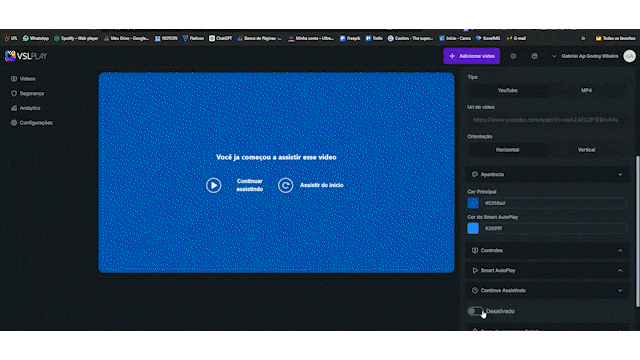The height and width of the screenshot is (360, 640).
Task: Collapse the Continue Assistindo section chevron
Action: (x=620, y=291)
